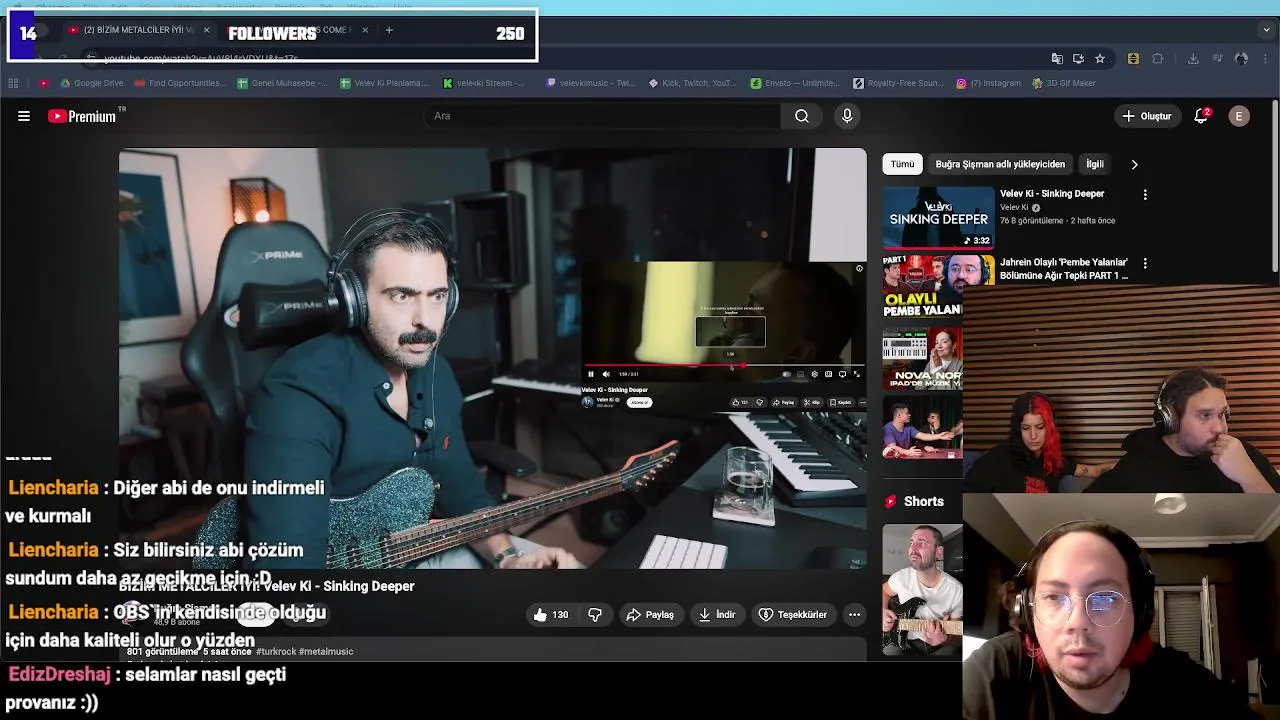Focus the 'Ara' search input field
Screen dimensions: 1280x720
603,116
